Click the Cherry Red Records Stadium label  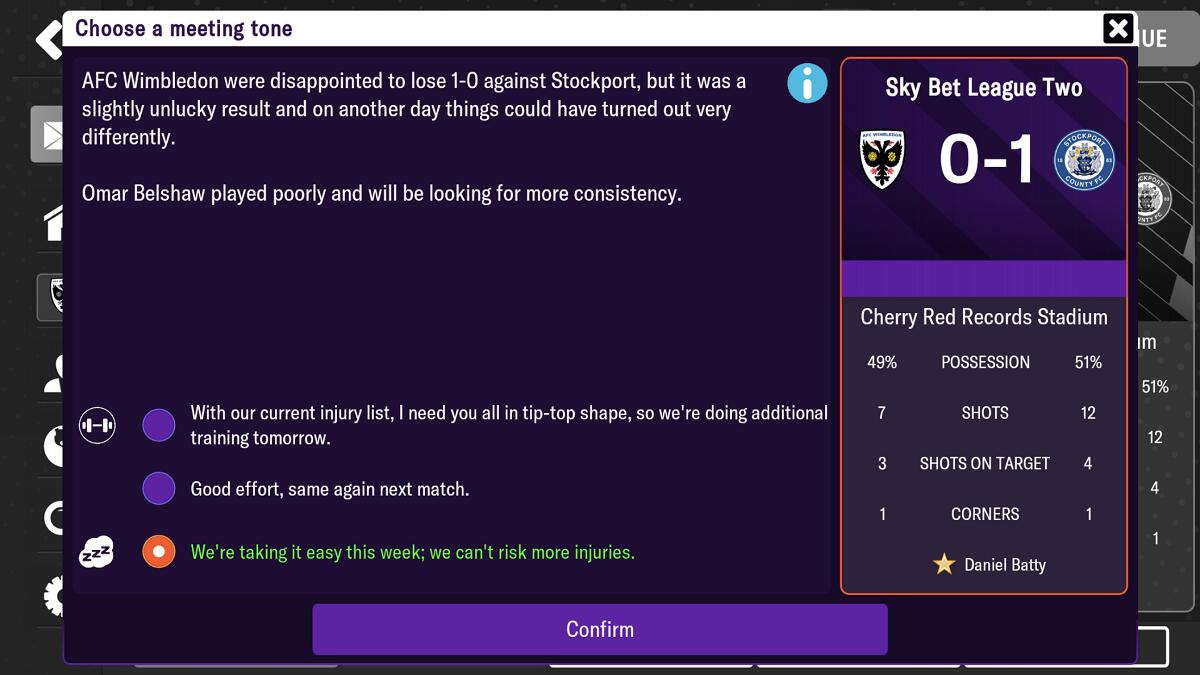click(x=984, y=317)
